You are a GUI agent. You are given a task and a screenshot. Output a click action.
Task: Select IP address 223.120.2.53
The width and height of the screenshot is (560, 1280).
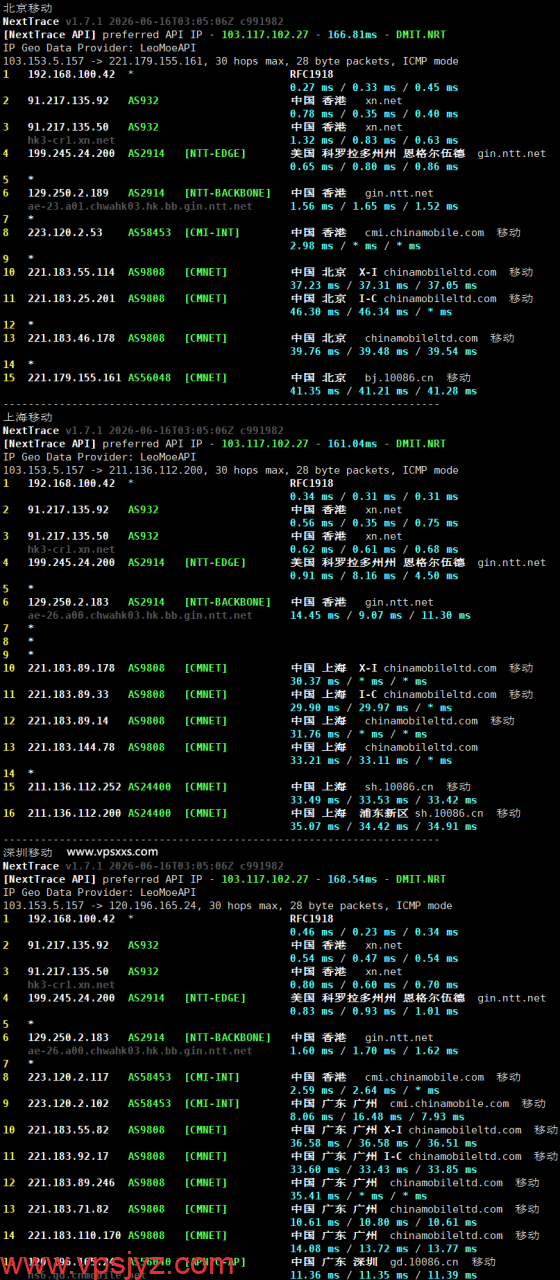click(65, 233)
